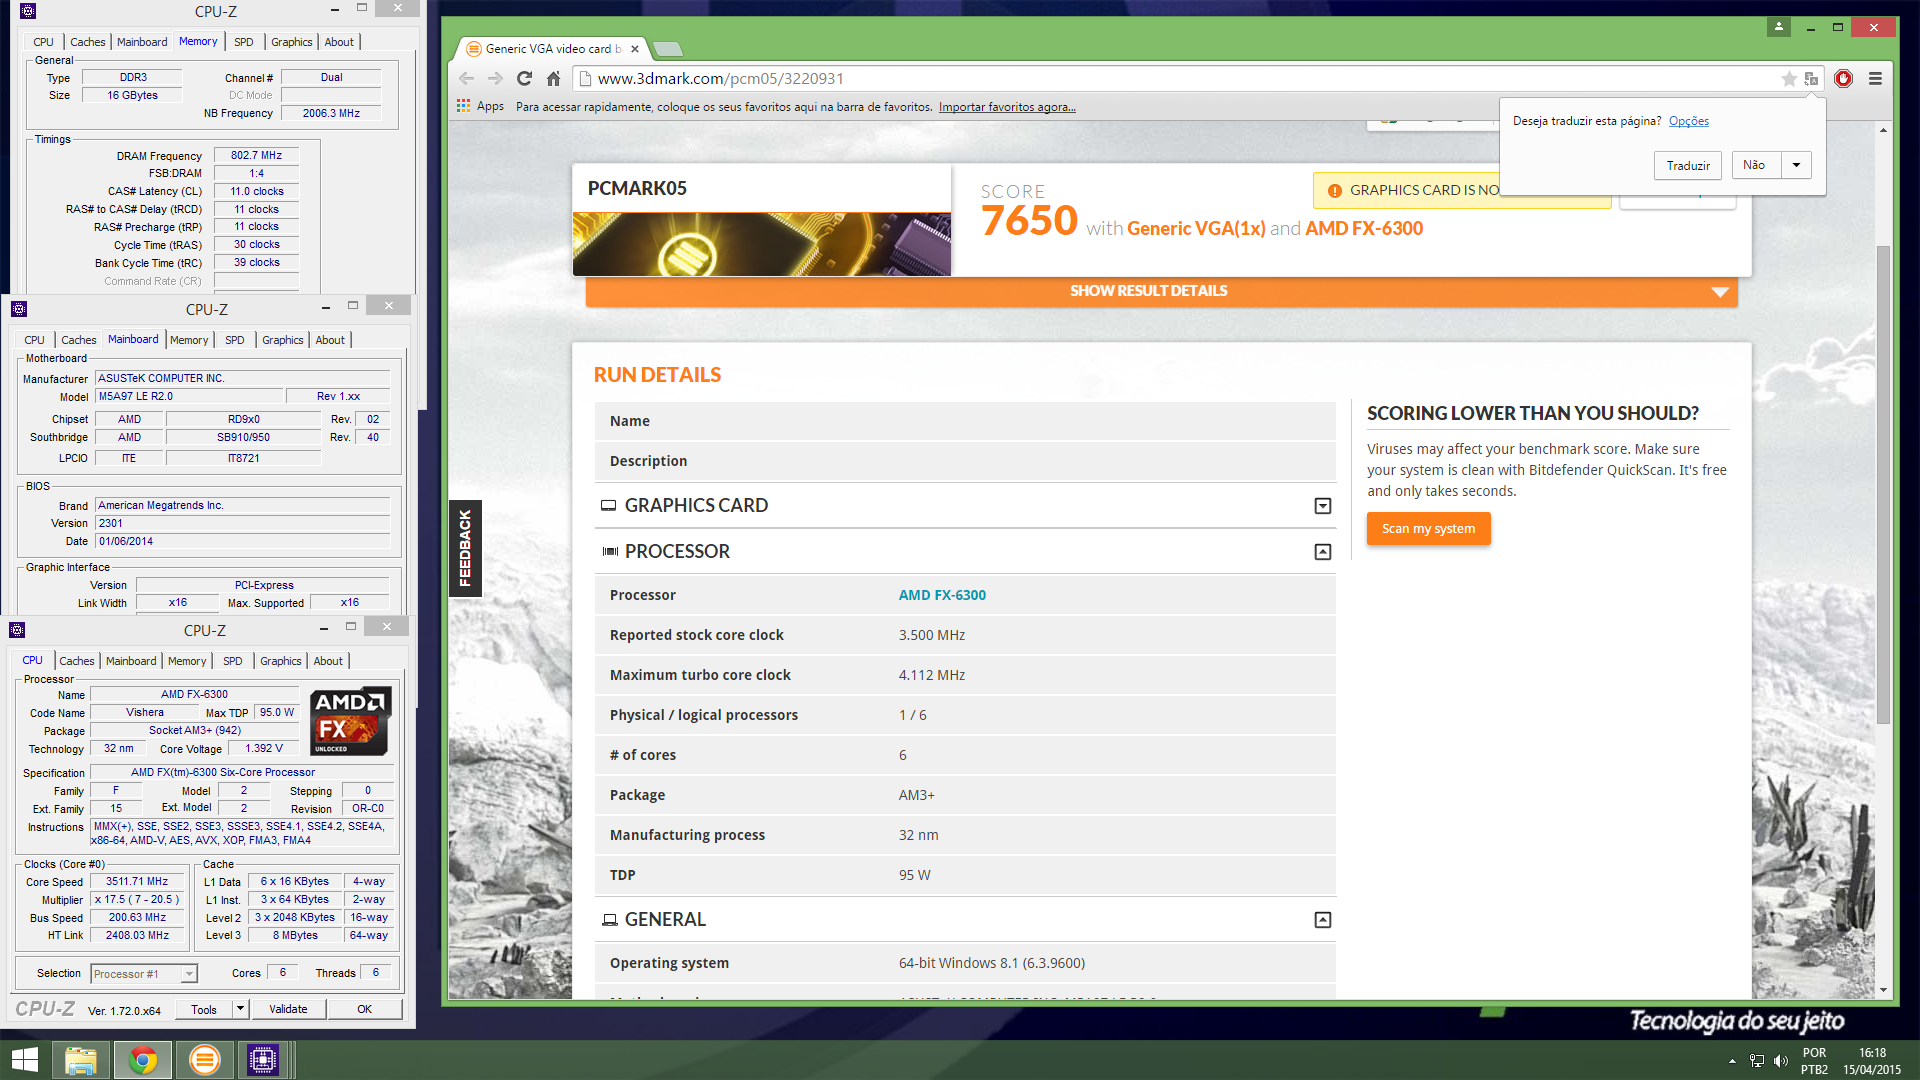1920x1080 pixels.
Task: Click Importar favoritos agora link
Action: click(1007, 107)
